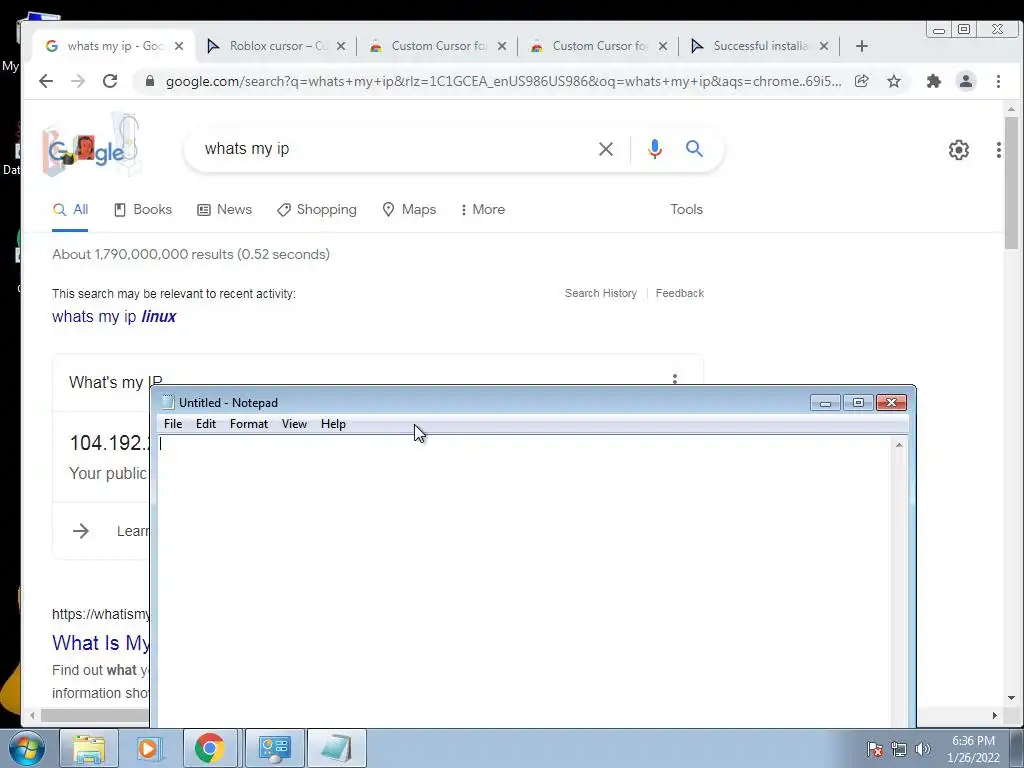Image resolution: width=1024 pixels, height=768 pixels.
Task: Close the Roblox cursor tab
Action: (341, 46)
